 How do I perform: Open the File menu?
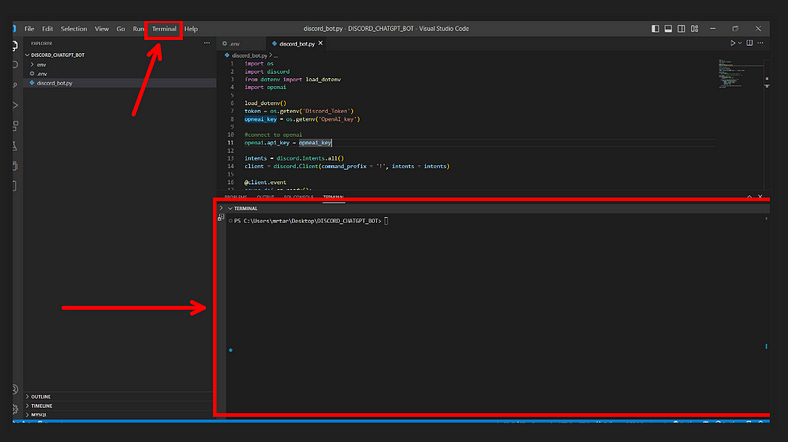coord(29,29)
